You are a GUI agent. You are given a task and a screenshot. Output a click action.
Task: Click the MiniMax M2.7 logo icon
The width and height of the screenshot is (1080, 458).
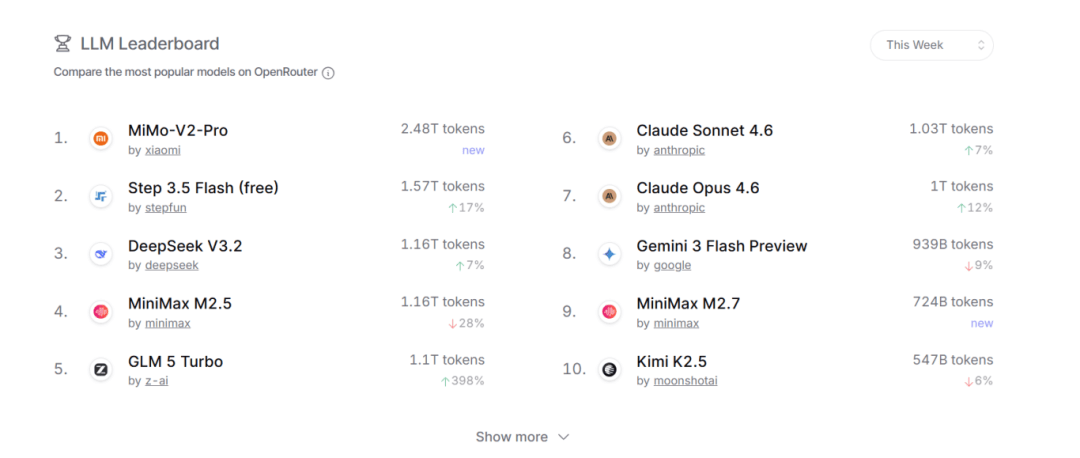coord(608,312)
